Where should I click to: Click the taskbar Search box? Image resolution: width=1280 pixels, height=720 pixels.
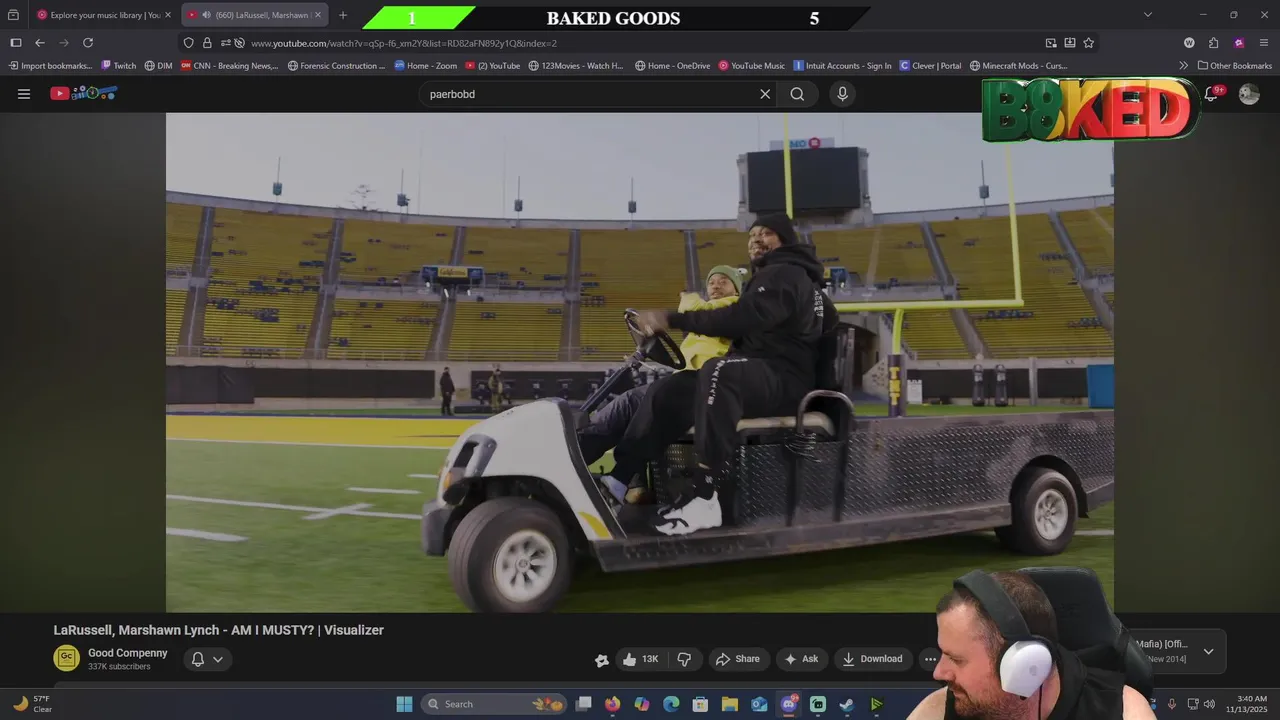point(494,704)
